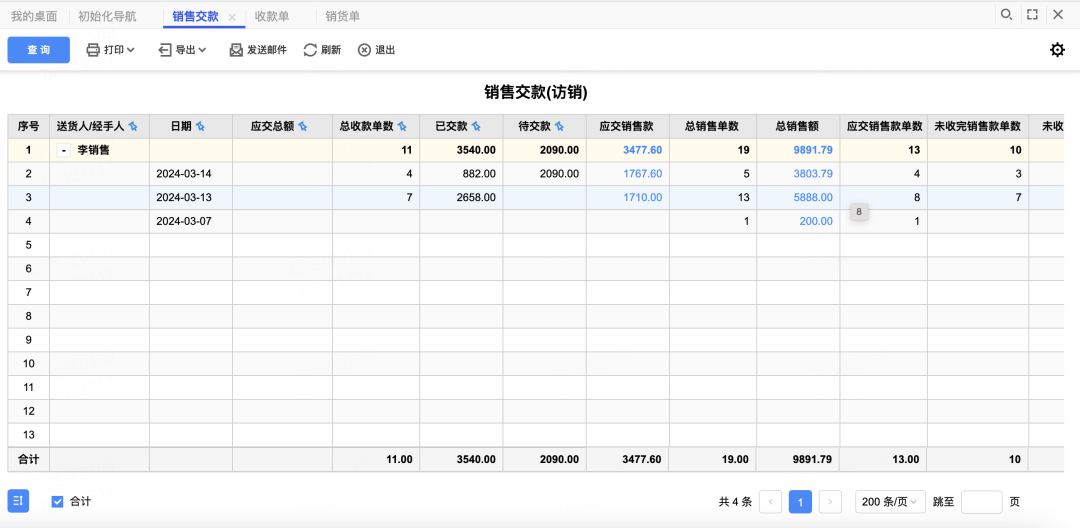The image size is (1080, 528).
Task: Open row 1 总销售额 link 9891.79
Action: [812, 150]
